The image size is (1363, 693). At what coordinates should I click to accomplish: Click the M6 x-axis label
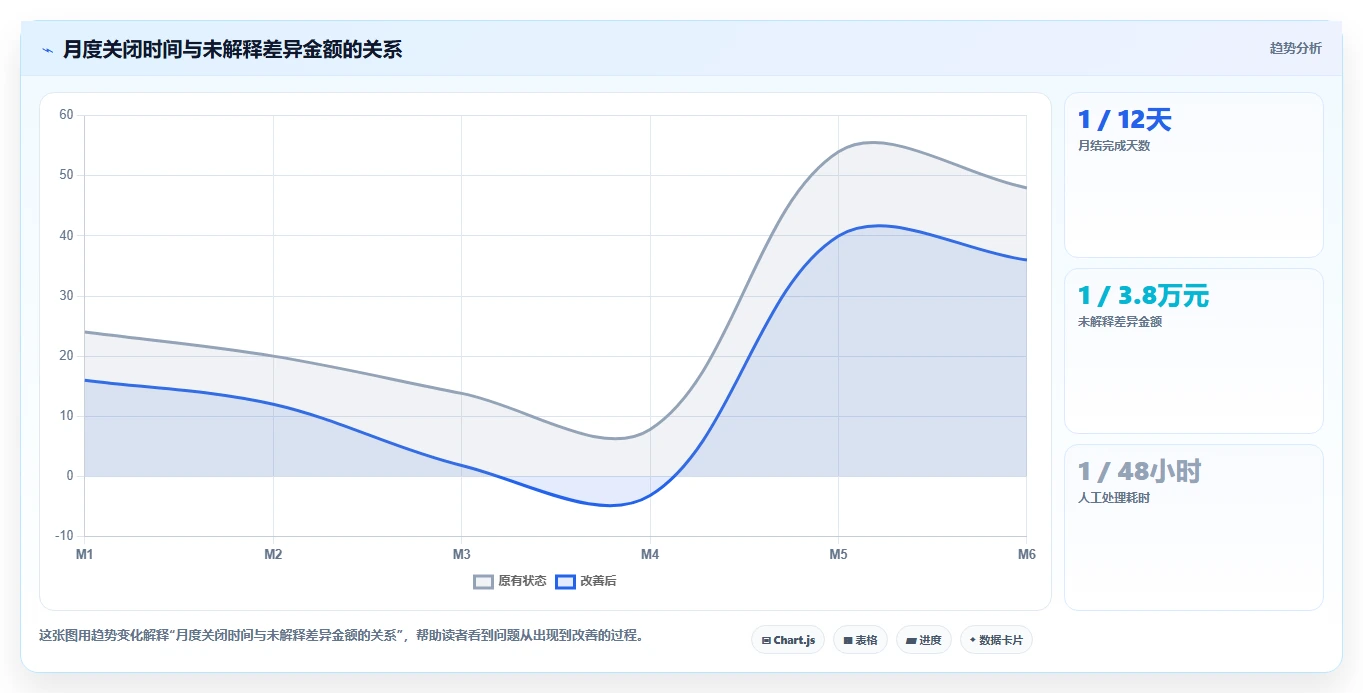(1026, 554)
